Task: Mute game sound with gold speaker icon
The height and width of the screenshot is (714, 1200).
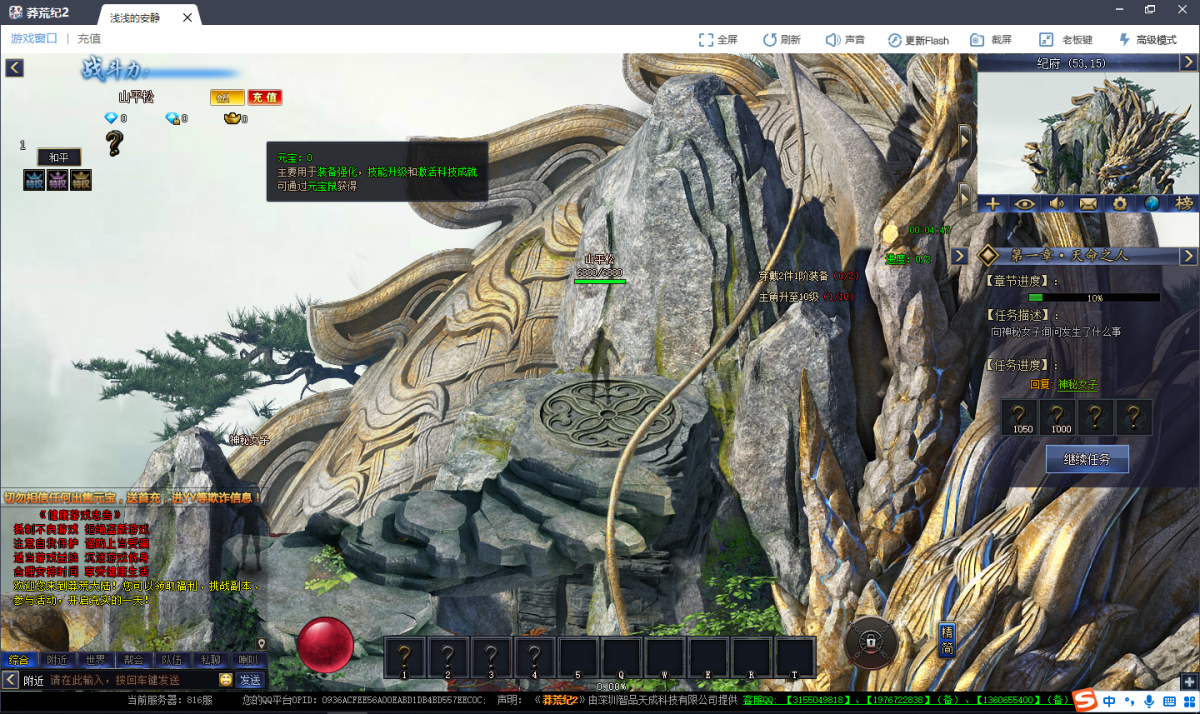Action: click(1056, 203)
